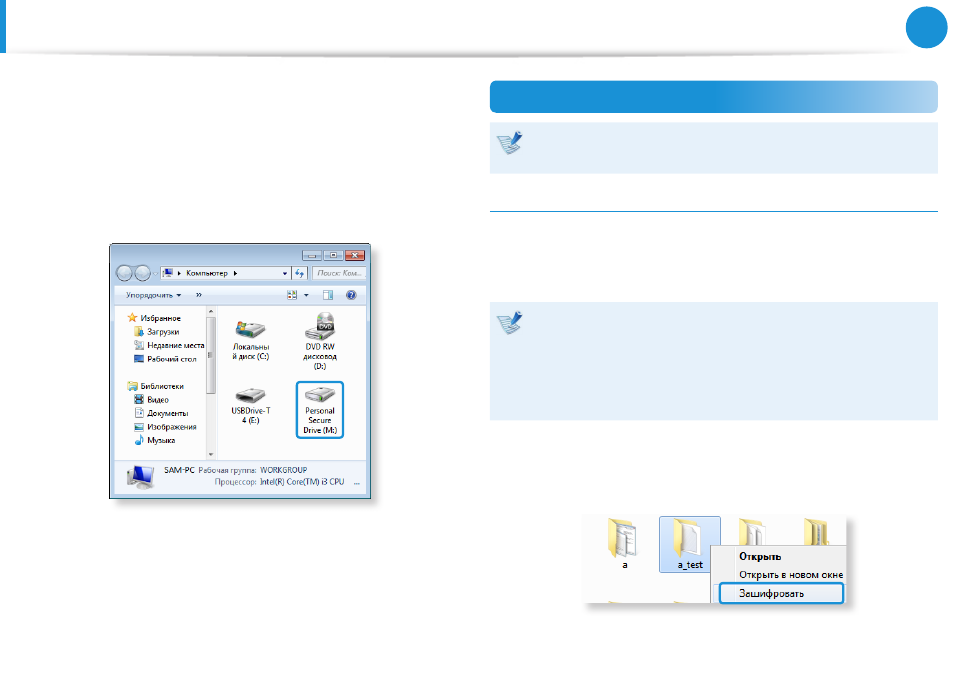
Task: Open the Документы library
Action: 161,413
